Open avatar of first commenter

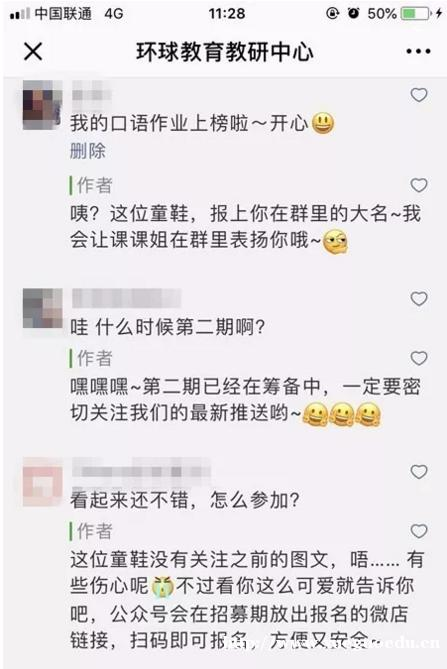point(42,105)
